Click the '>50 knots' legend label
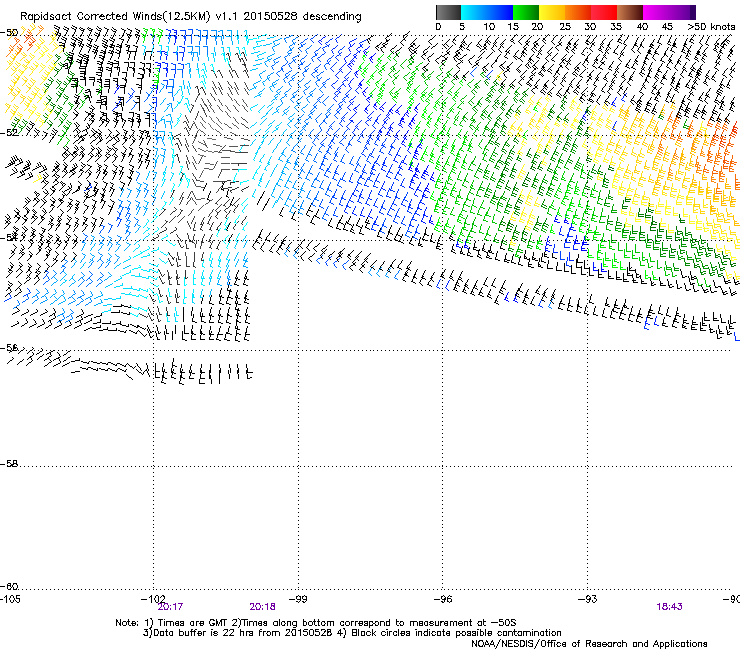The height and width of the screenshot is (650, 740). (711, 27)
